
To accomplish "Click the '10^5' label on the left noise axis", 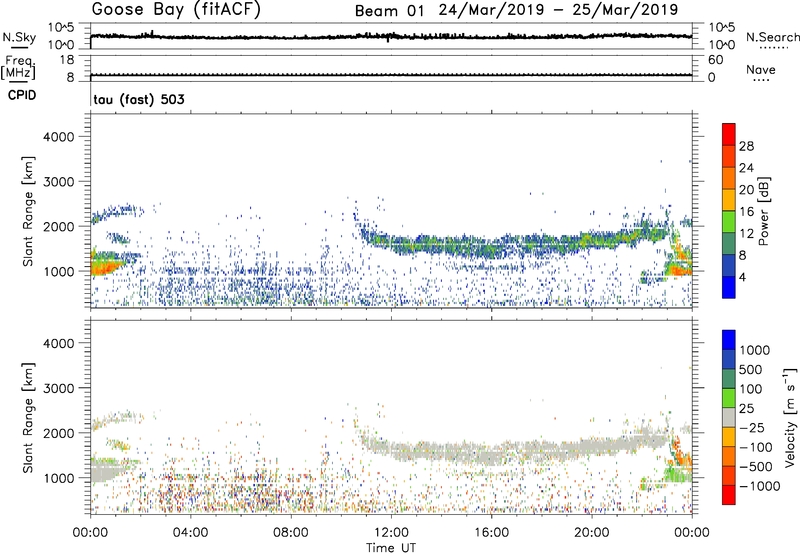I will [61, 27].
